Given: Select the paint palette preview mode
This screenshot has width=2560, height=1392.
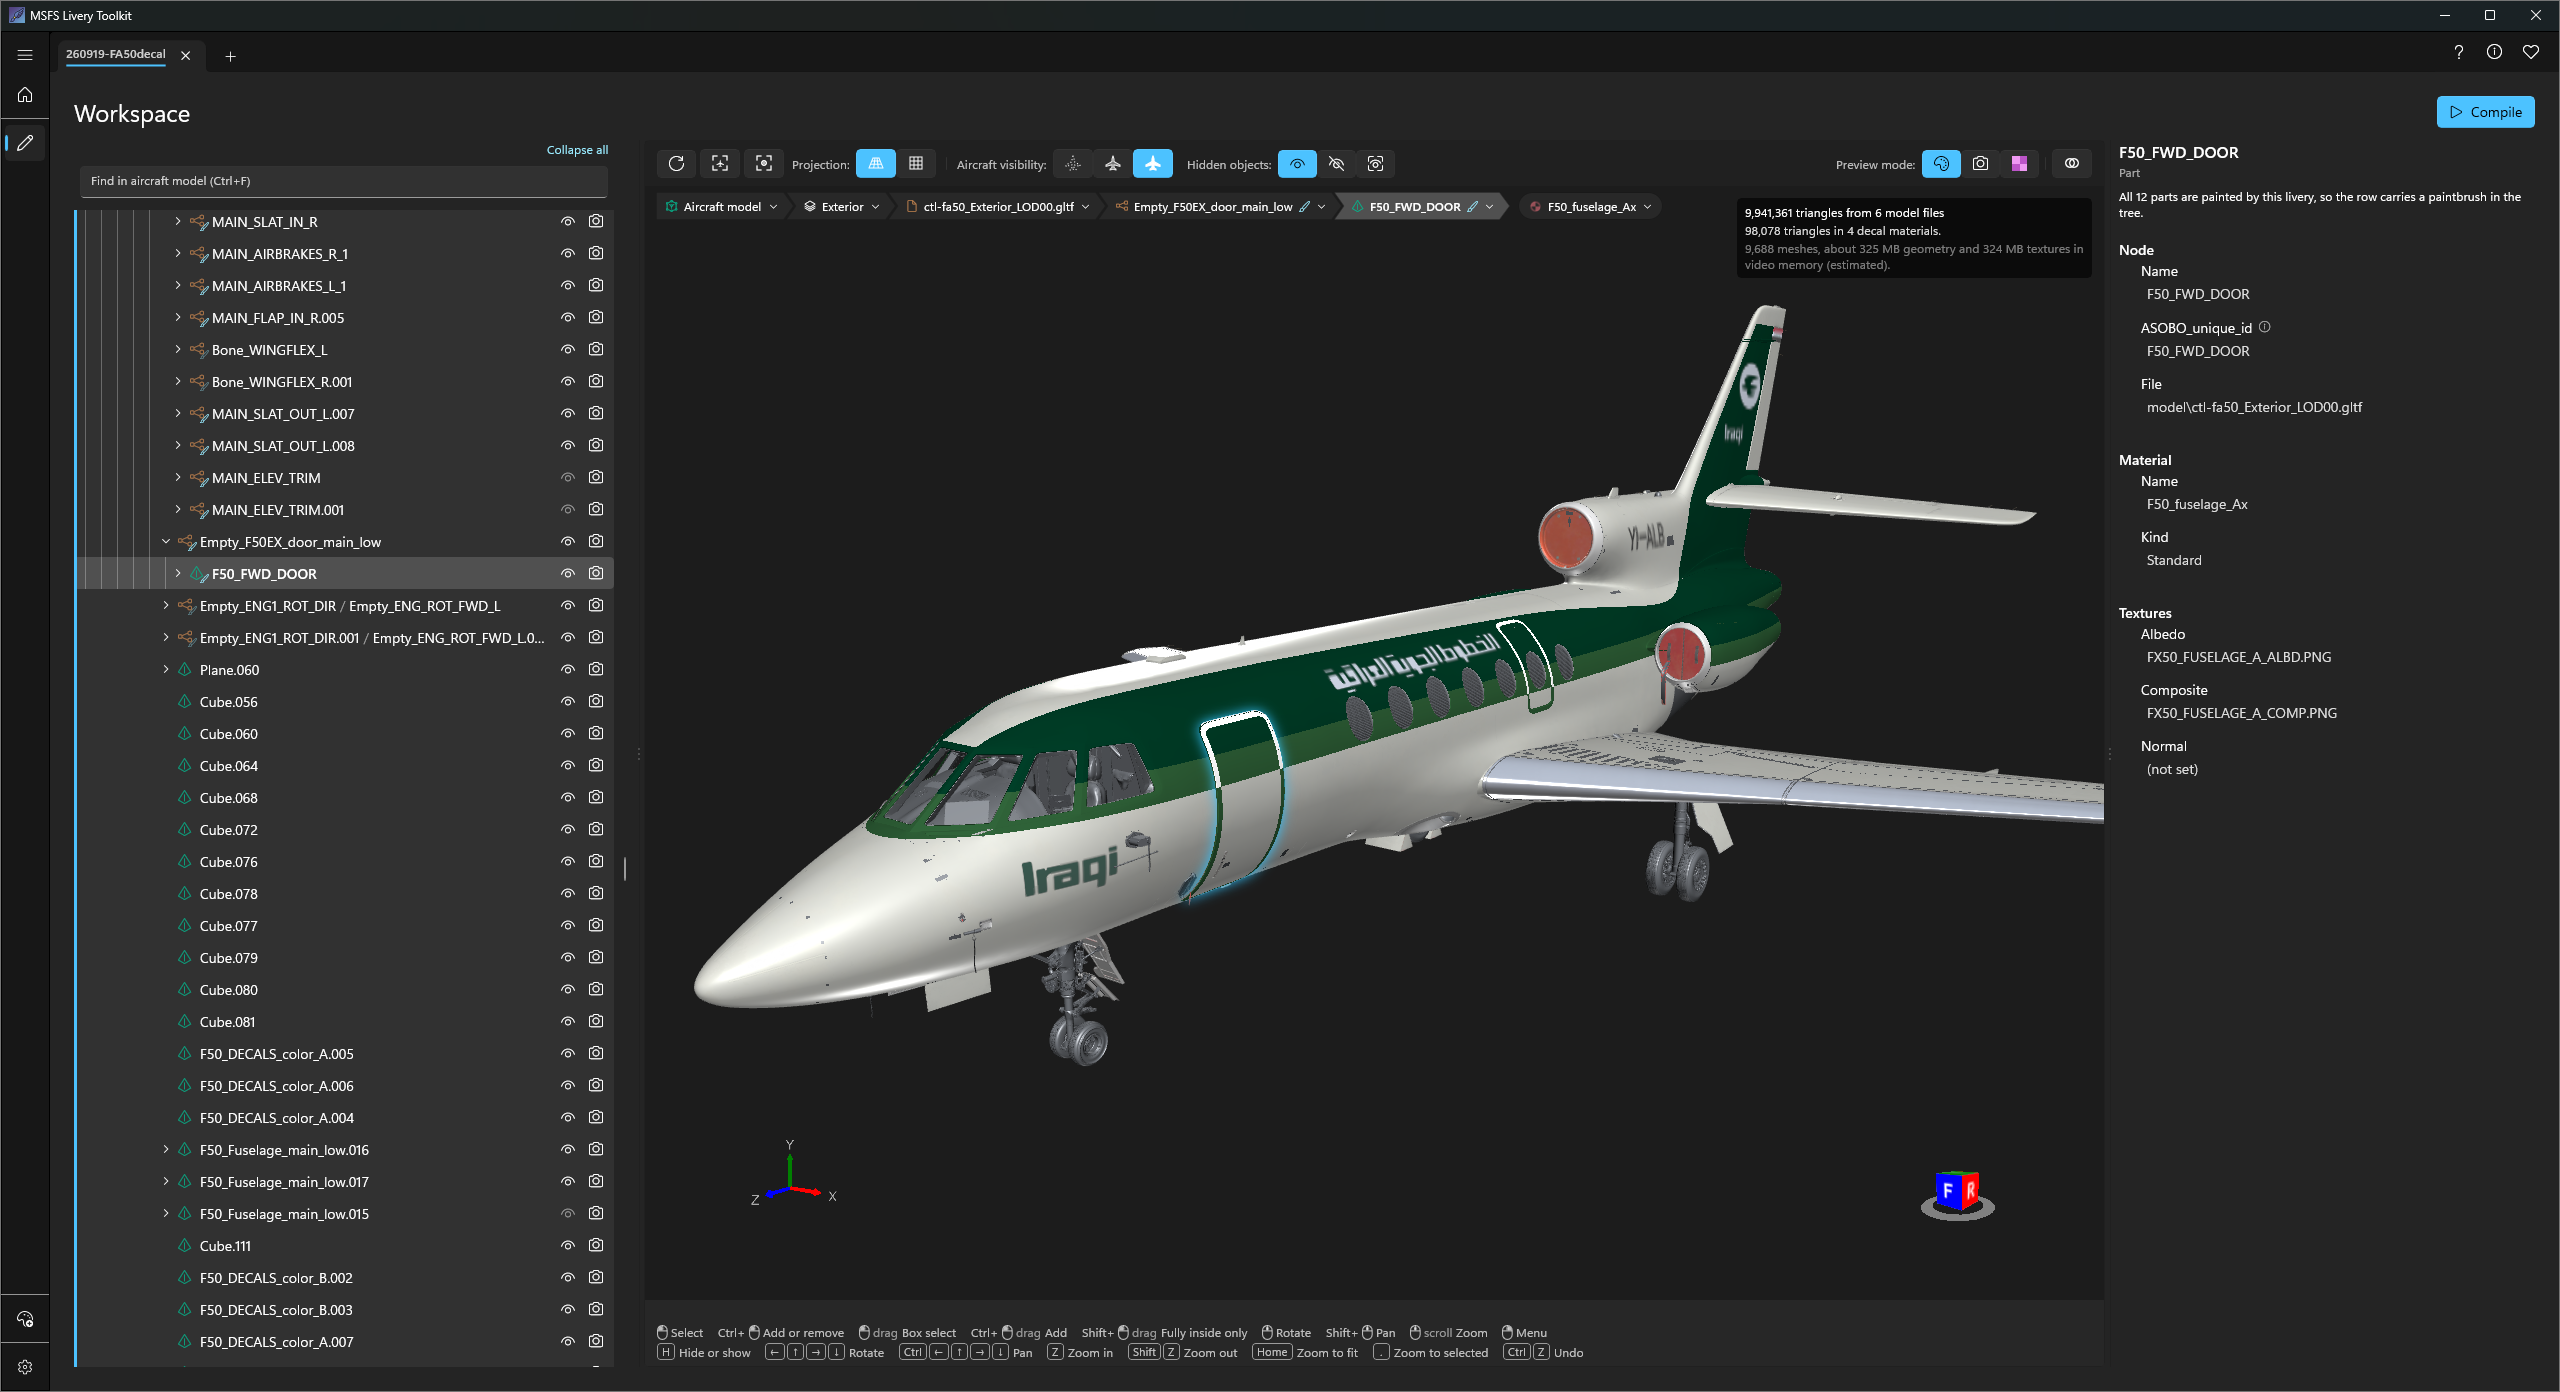Looking at the screenshot, I should point(1941,164).
